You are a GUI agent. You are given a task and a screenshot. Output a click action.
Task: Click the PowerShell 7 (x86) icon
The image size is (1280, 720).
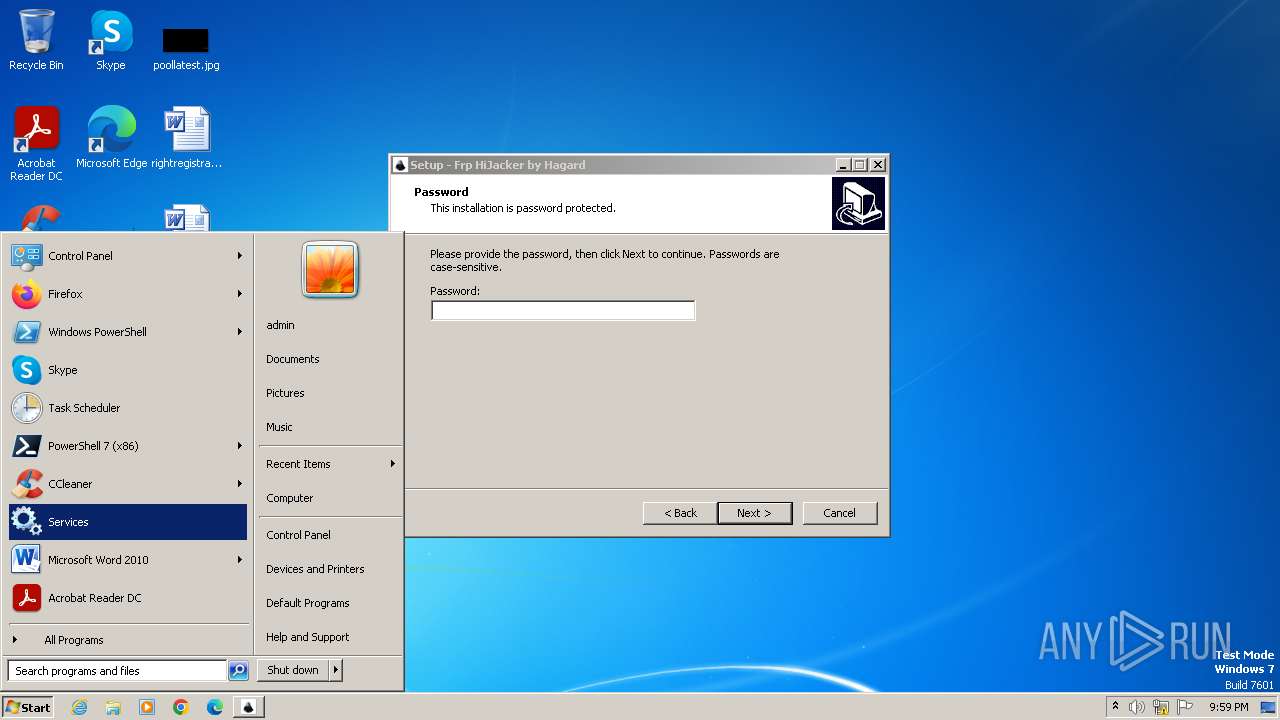coord(26,446)
